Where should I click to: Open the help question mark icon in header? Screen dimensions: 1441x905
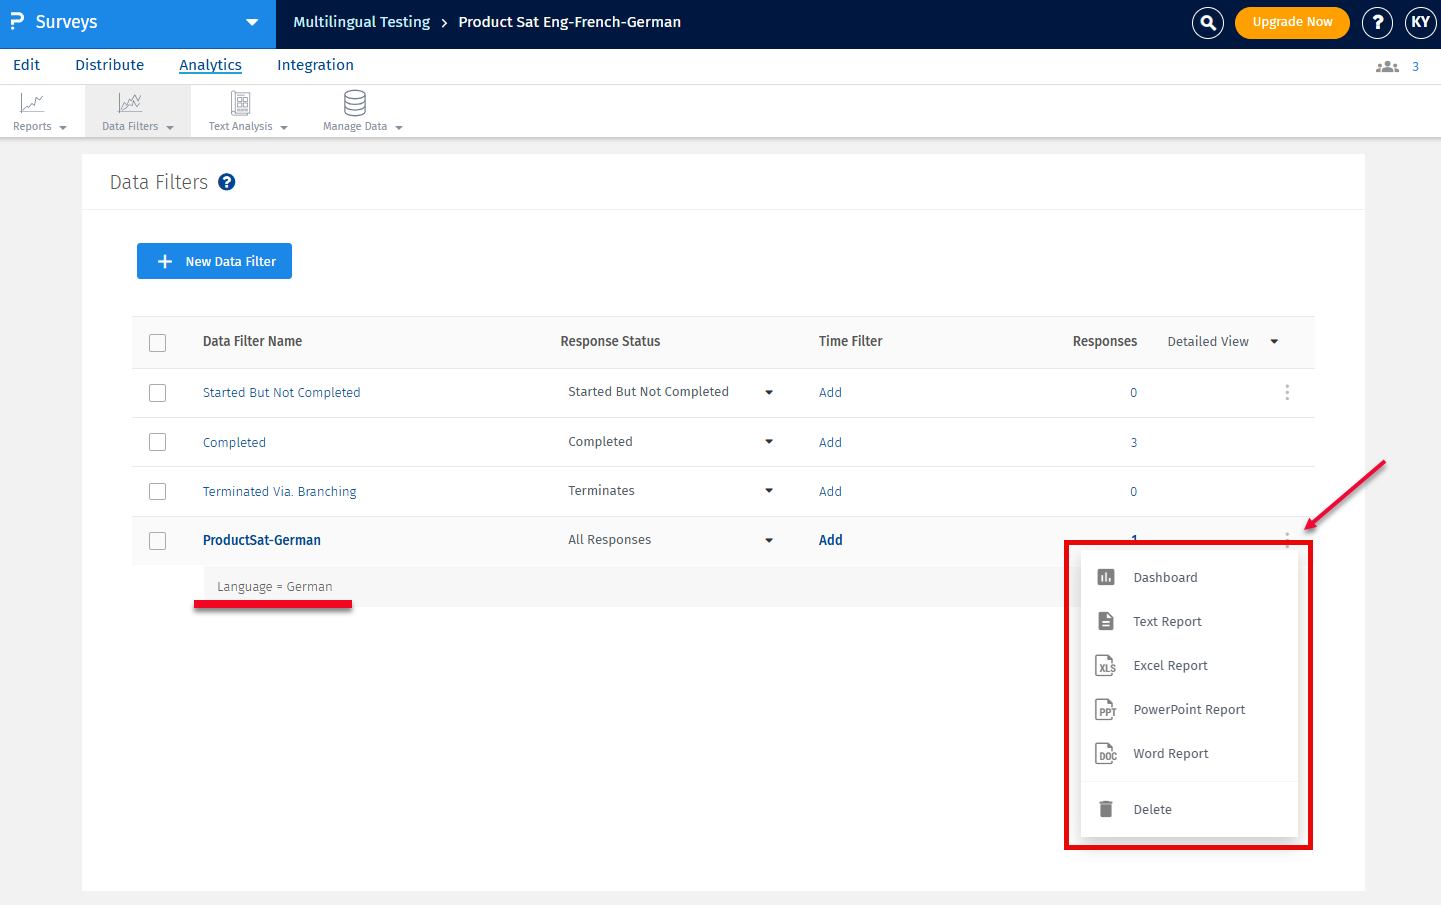point(1378,22)
